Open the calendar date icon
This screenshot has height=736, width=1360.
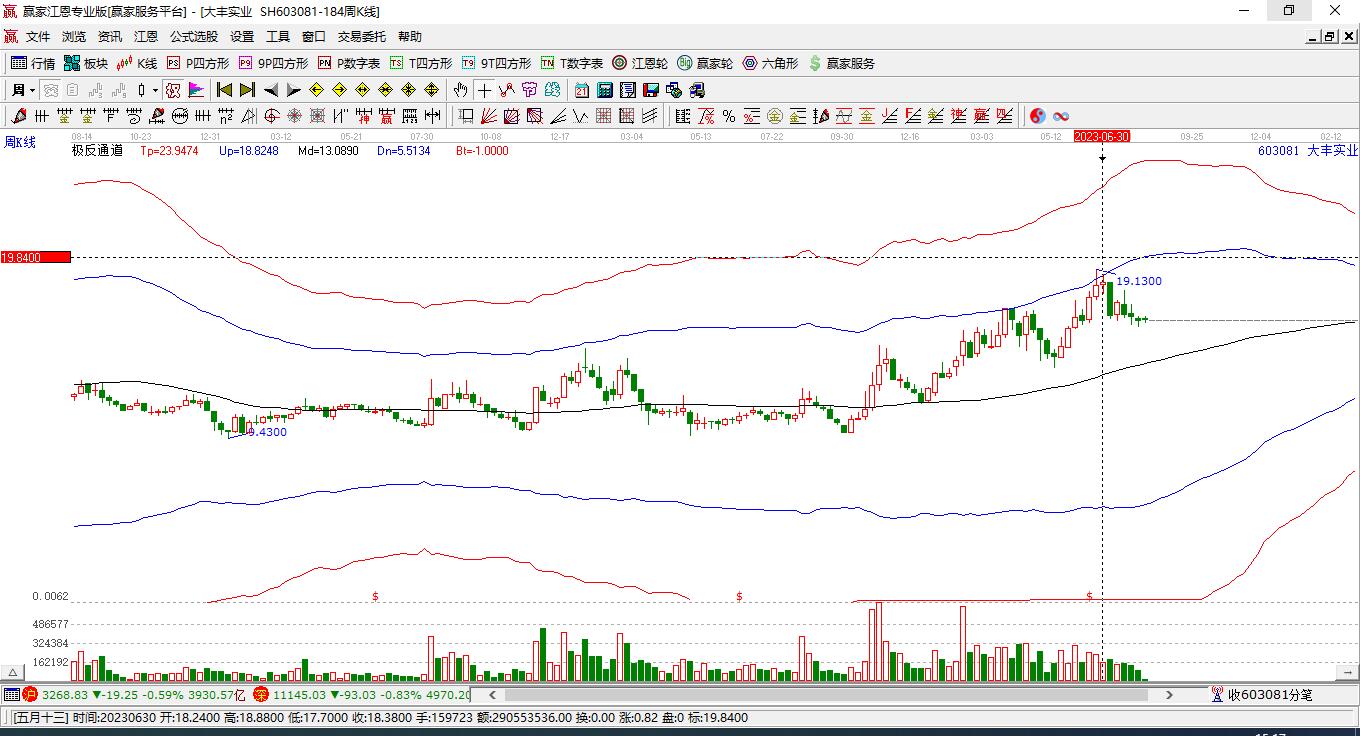(581, 90)
